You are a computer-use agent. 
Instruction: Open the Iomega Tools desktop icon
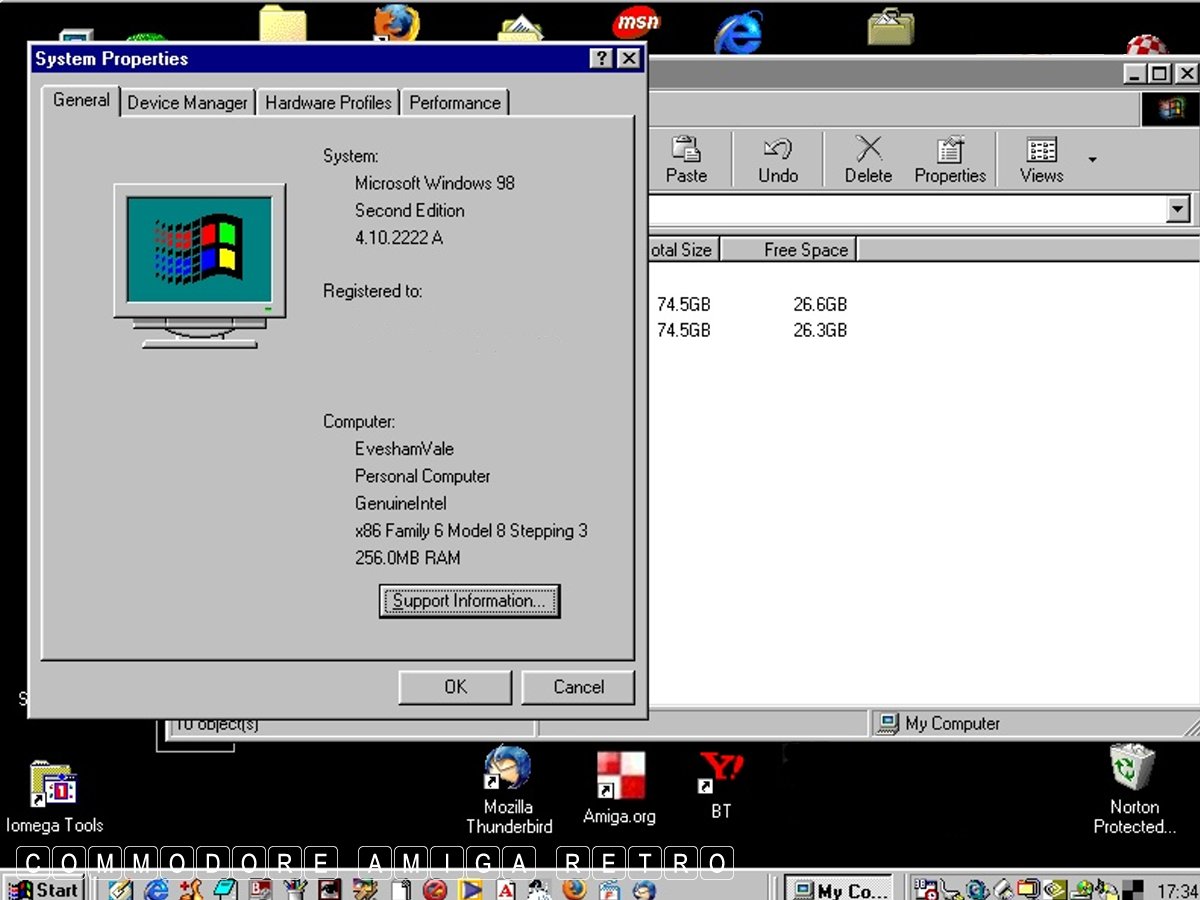coord(54,786)
